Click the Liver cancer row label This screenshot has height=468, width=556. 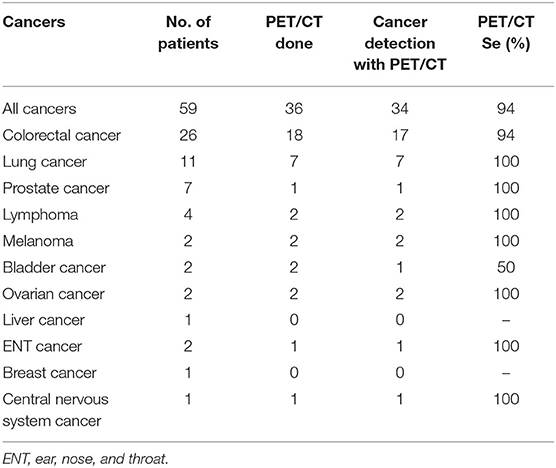pos(44,320)
